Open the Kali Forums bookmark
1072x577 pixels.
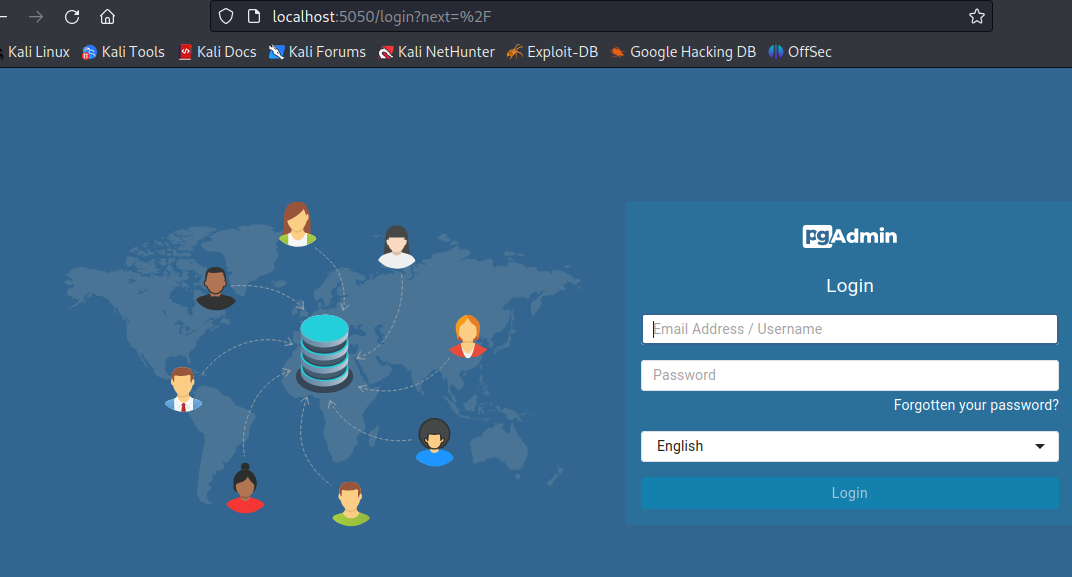coord(317,52)
